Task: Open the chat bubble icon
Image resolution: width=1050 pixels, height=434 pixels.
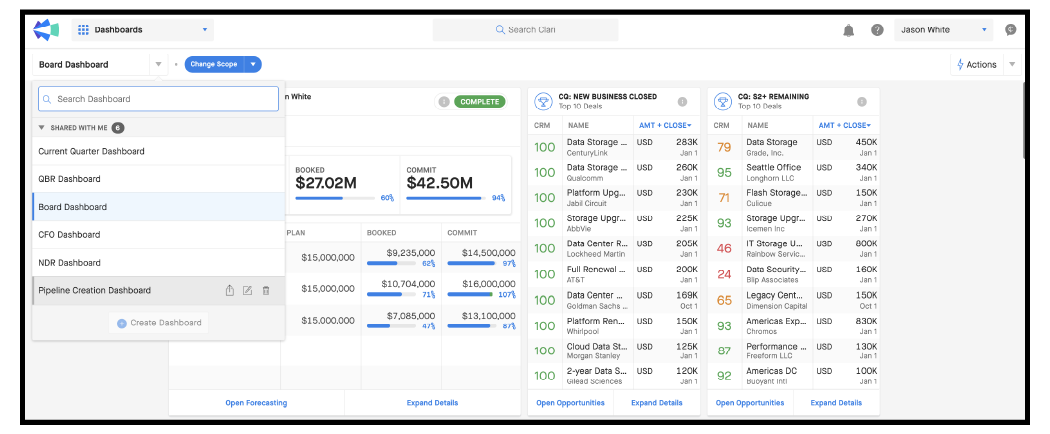Action: pos(1011,29)
